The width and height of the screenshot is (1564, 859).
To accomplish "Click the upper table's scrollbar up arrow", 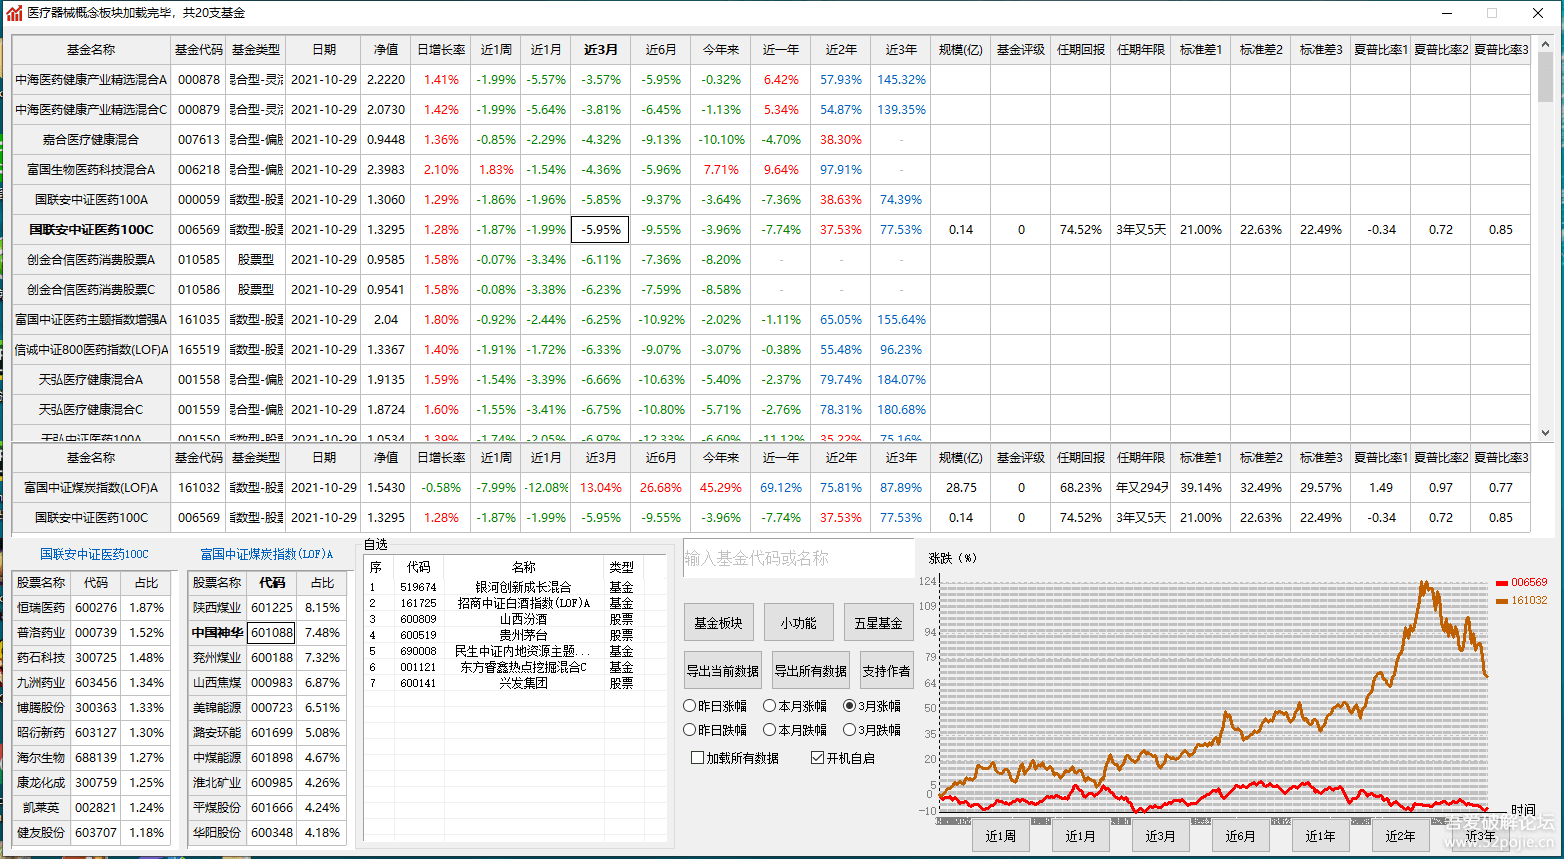I will (1545, 45).
